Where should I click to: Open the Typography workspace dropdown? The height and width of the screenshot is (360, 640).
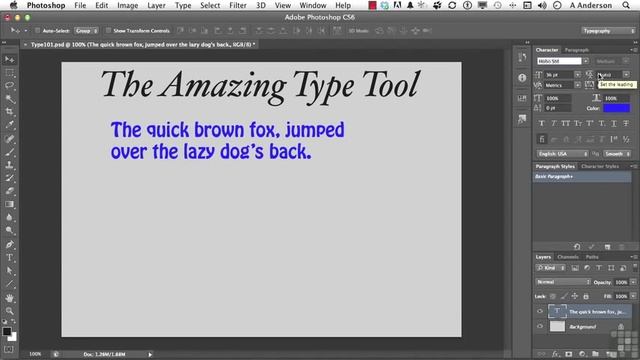pyautogui.click(x=608, y=31)
